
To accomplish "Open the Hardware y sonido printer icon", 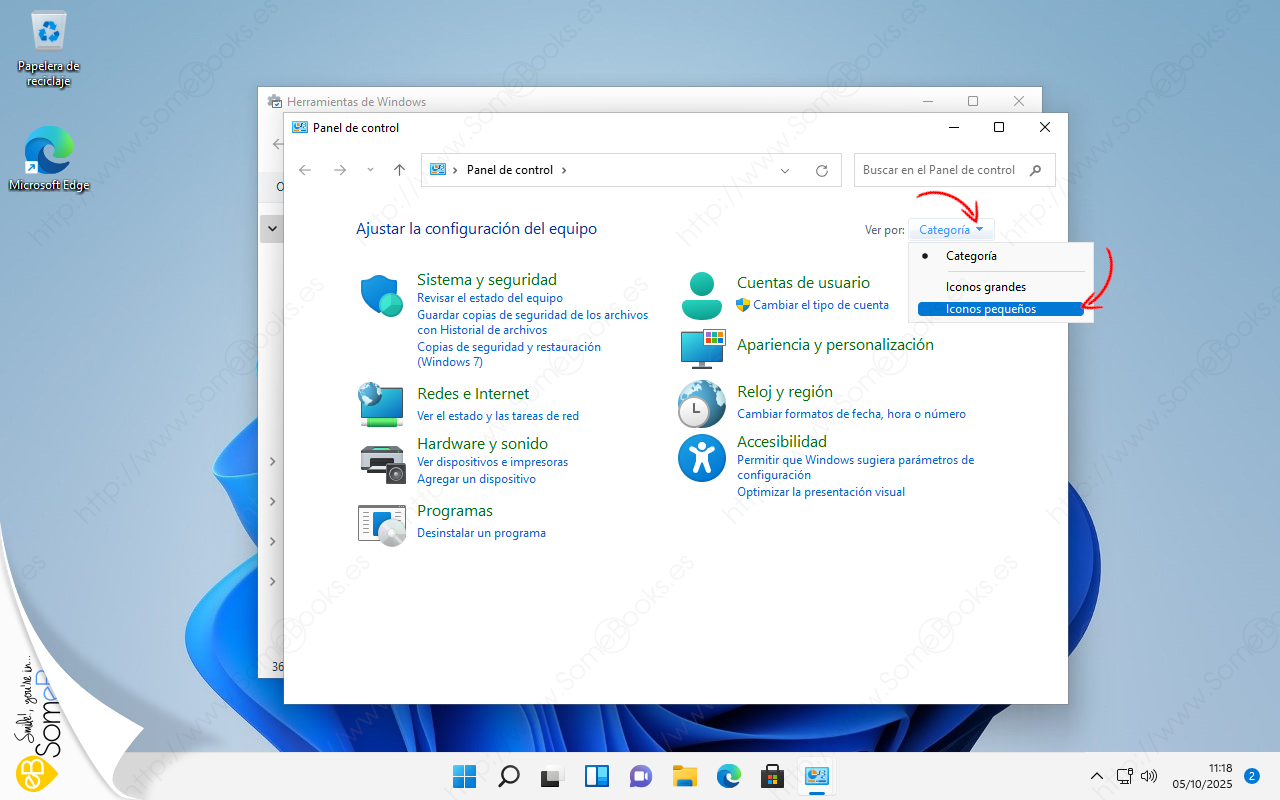I will 381,462.
